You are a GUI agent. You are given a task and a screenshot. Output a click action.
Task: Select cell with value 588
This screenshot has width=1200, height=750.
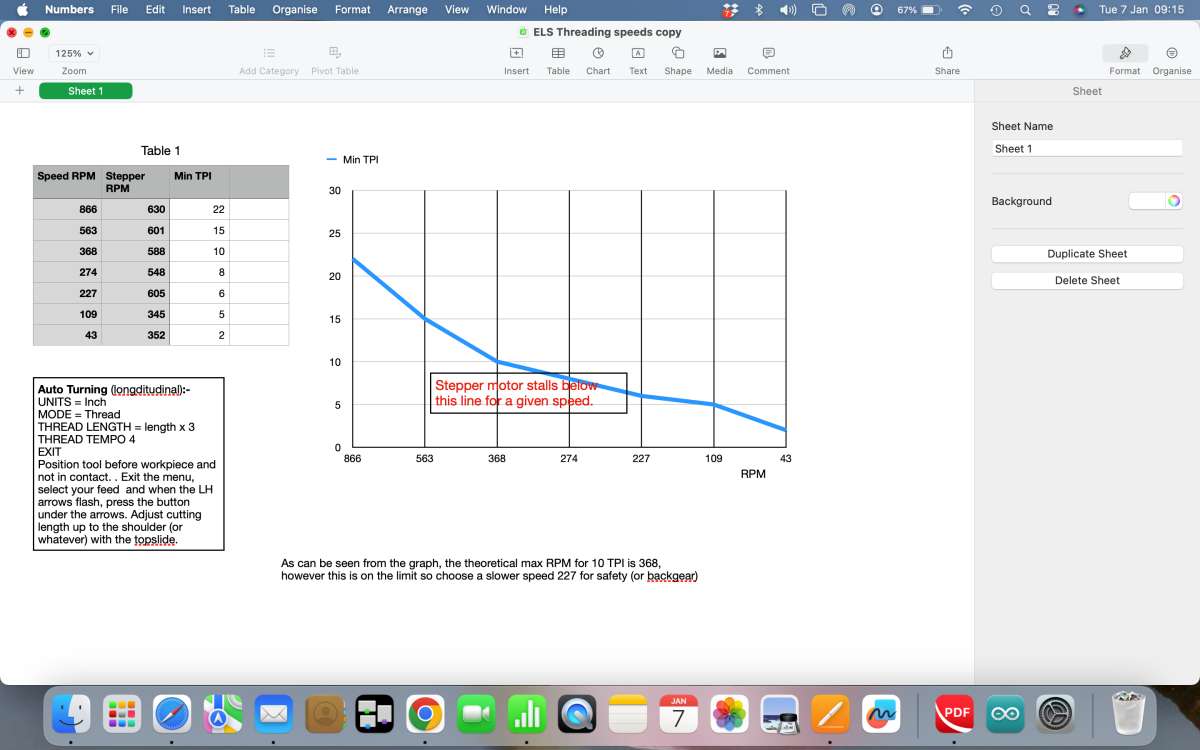[x=135, y=251]
